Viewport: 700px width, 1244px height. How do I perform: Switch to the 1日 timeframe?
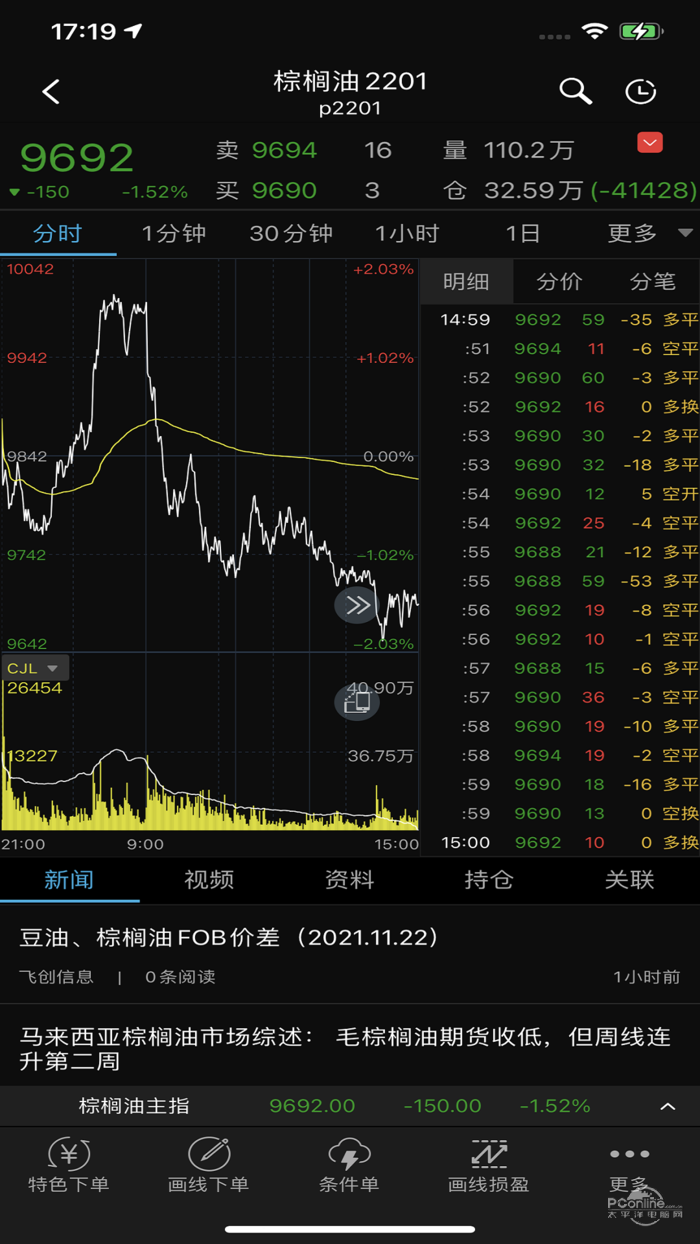[x=523, y=234]
